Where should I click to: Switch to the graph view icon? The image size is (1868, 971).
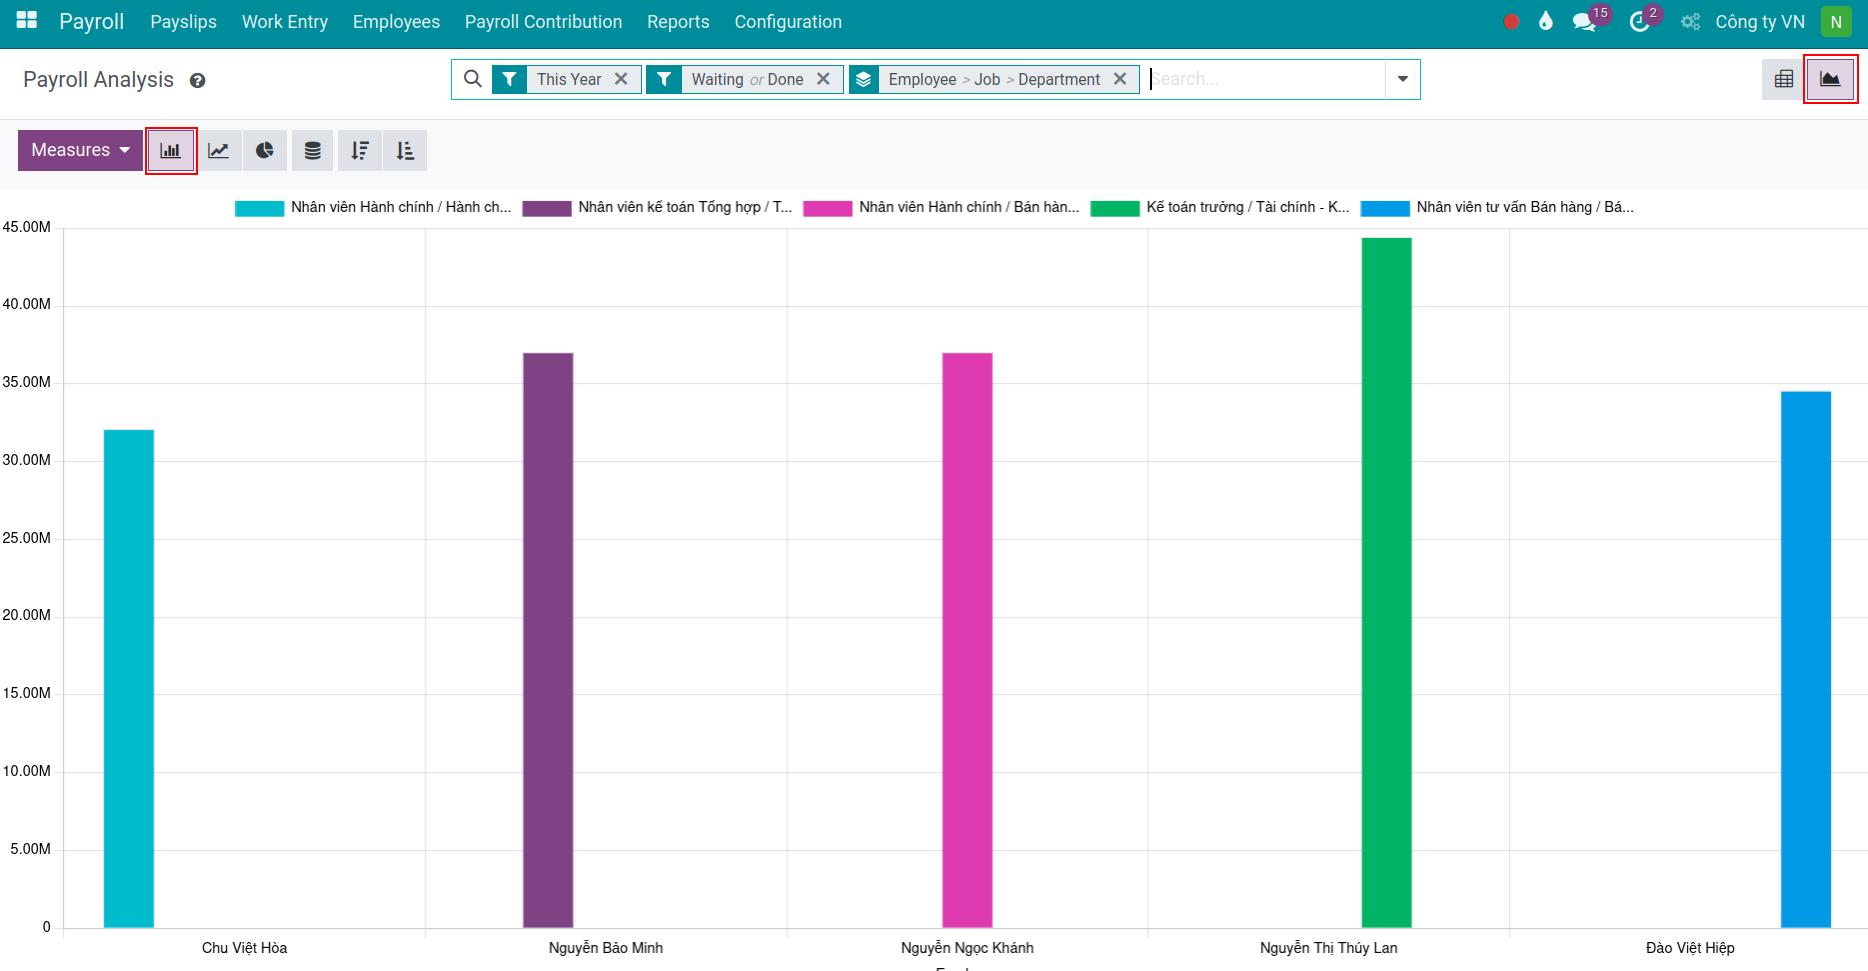click(1830, 79)
